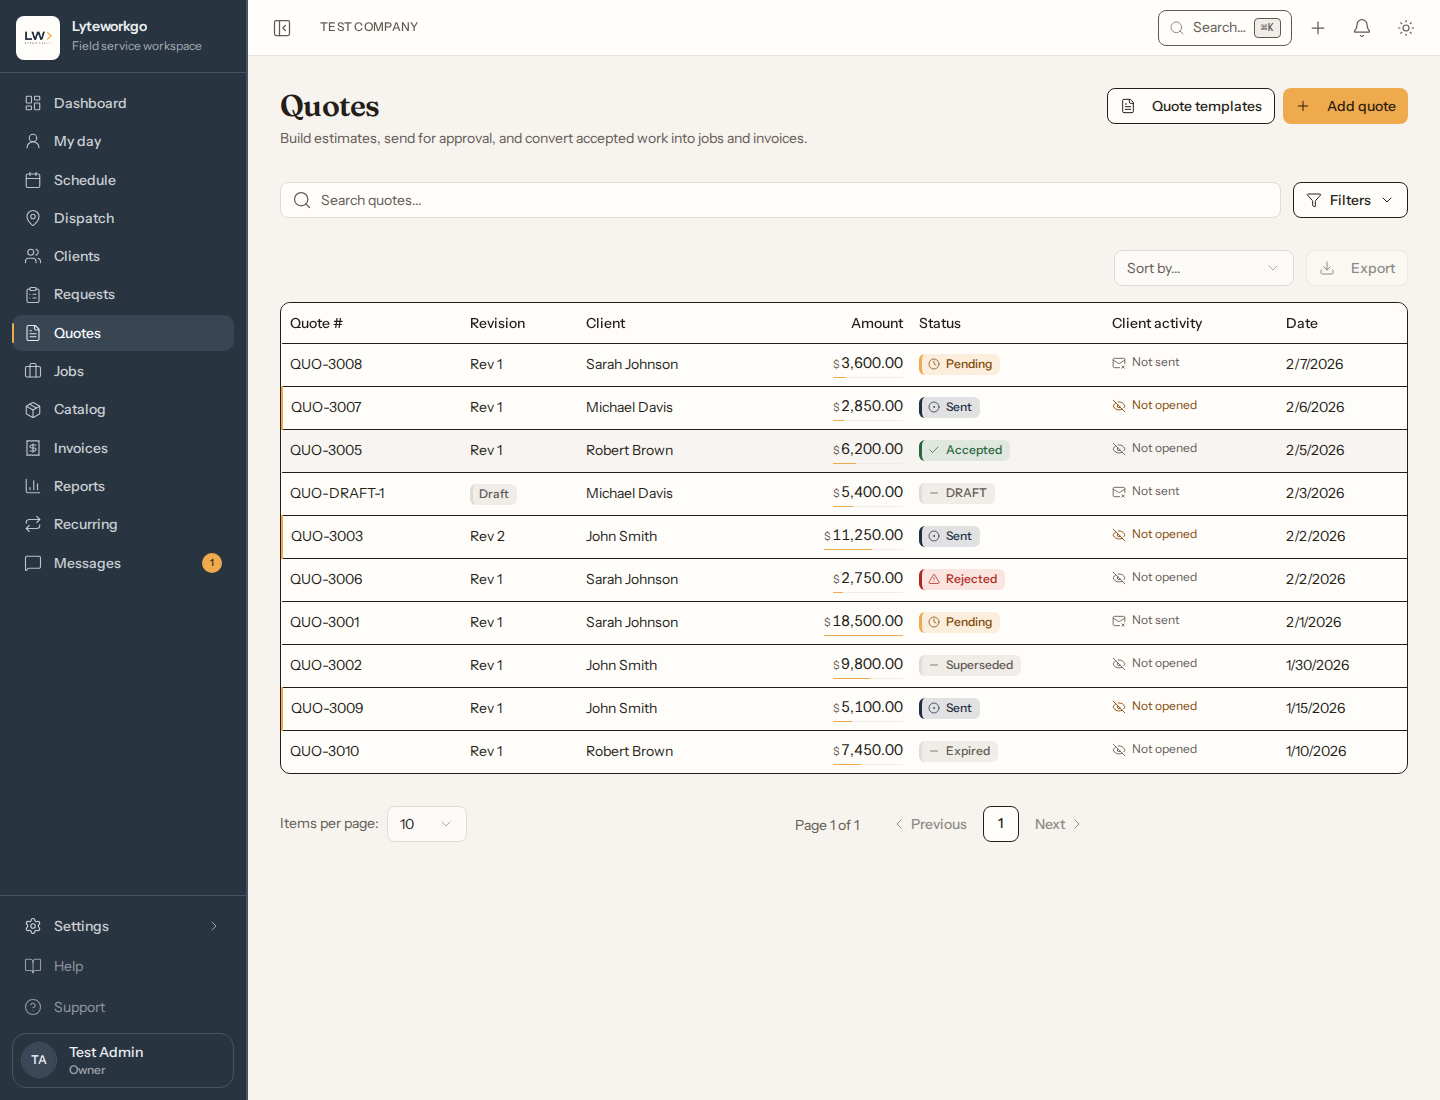Image resolution: width=1440 pixels, height=1100 pixels.
Task: Click Add quote button
Action: (1345, 106)
